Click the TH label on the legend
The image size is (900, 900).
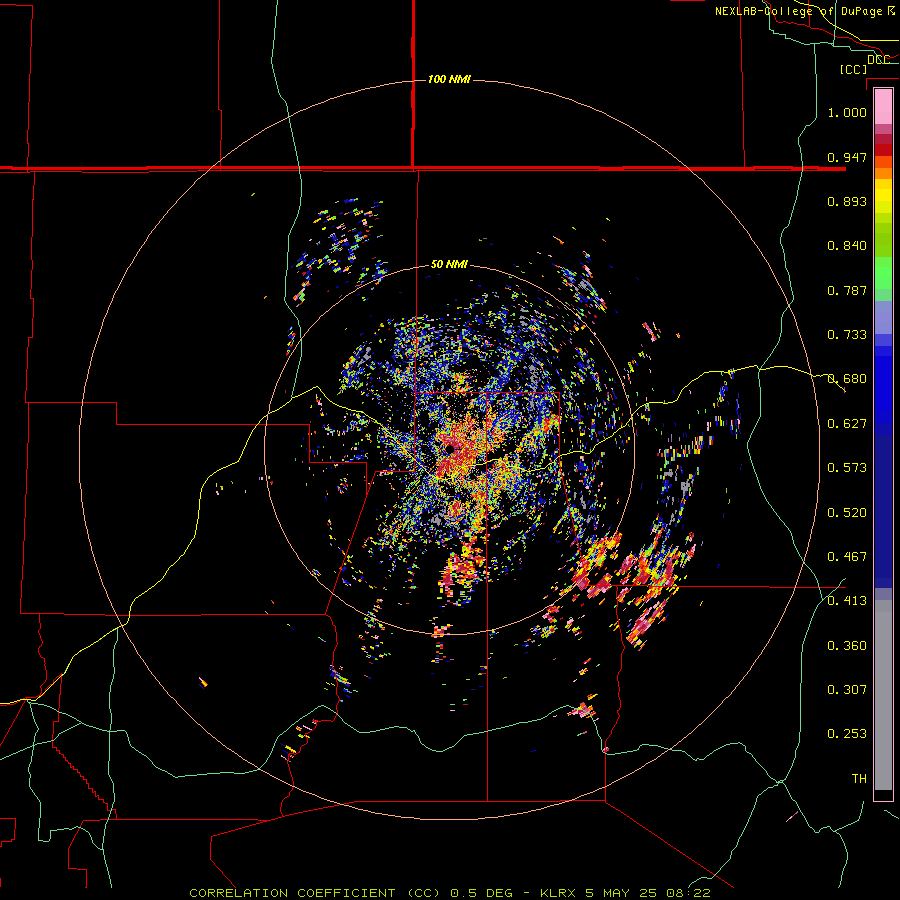859,779
